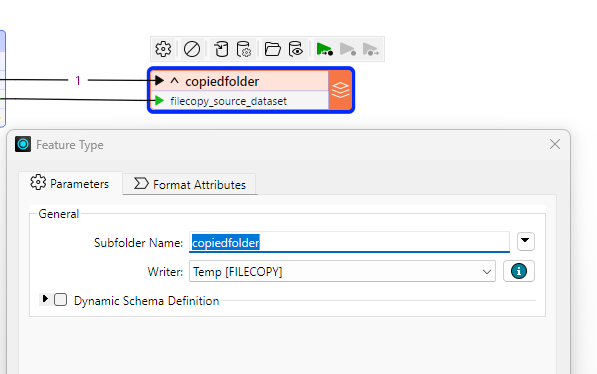Click the disable feature type icon
Screen dimensions: 597x374
192,49
